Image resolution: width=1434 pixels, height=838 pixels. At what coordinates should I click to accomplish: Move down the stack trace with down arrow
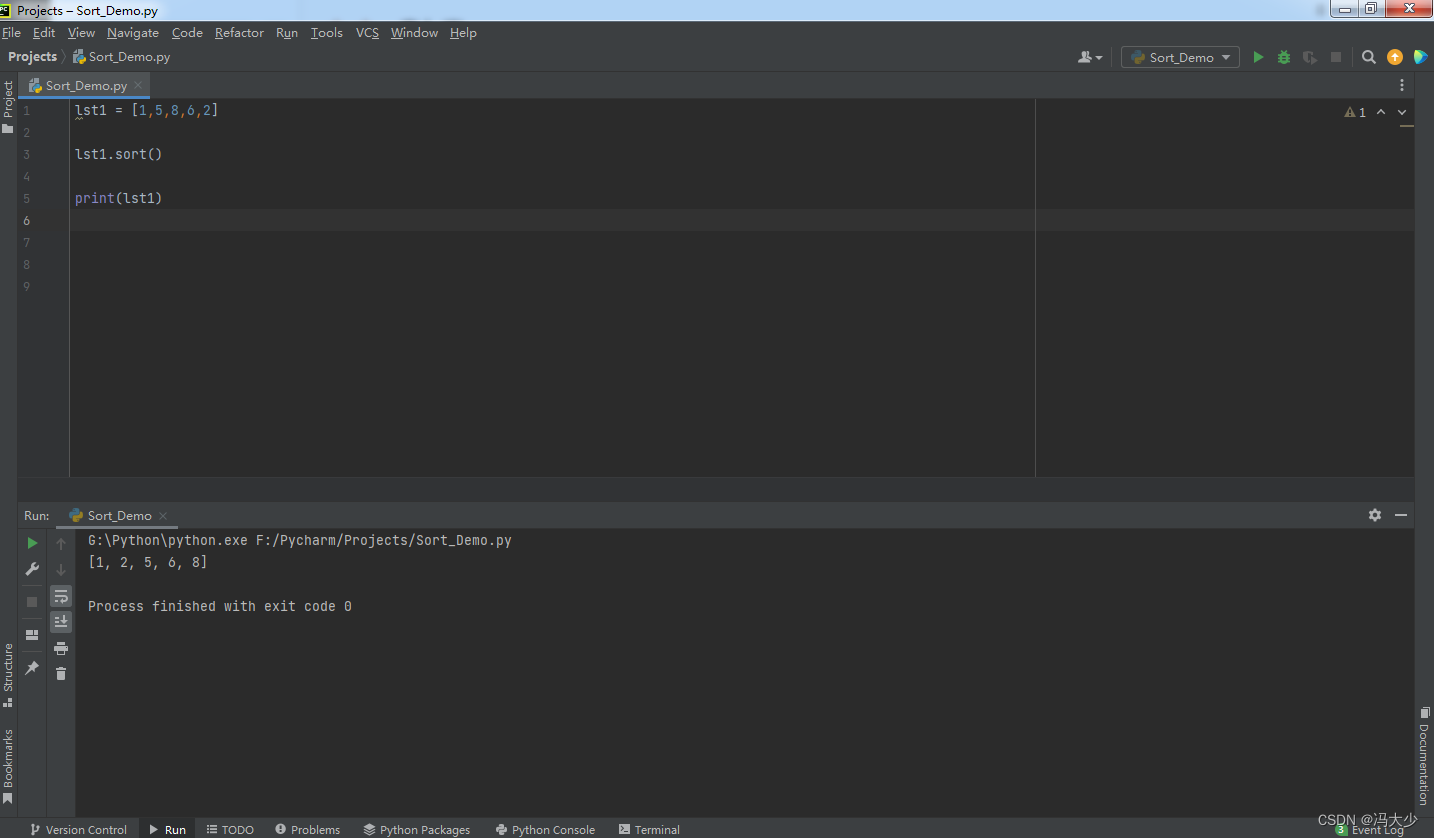61,570
